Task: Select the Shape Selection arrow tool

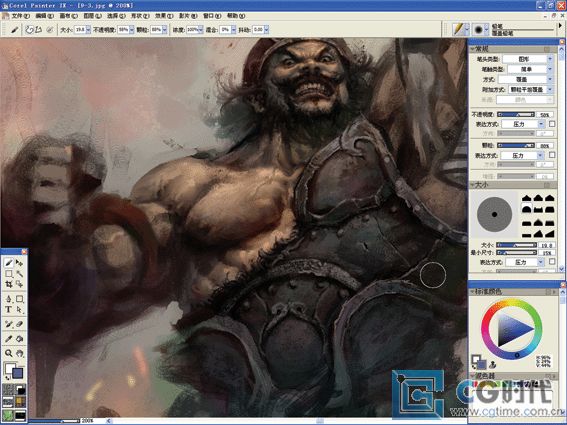Action: click(20, 310)
